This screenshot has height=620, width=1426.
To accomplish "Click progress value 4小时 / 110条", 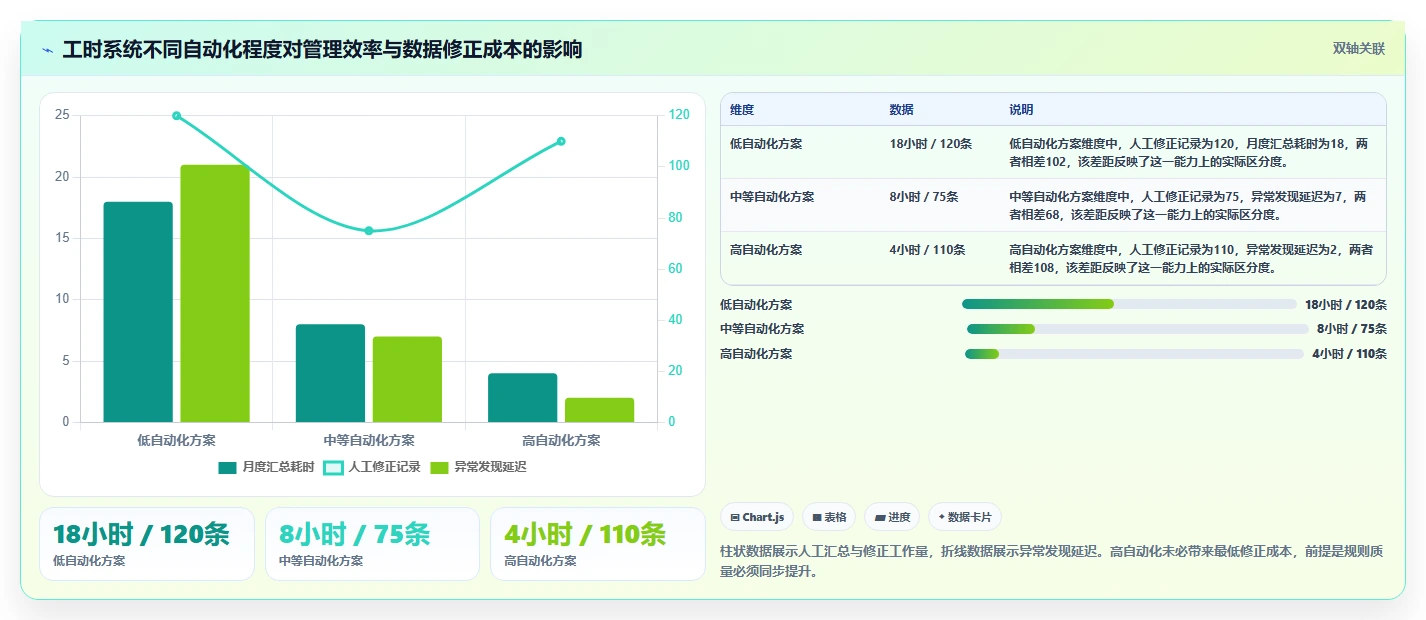I will click(x=1349, y=354).
